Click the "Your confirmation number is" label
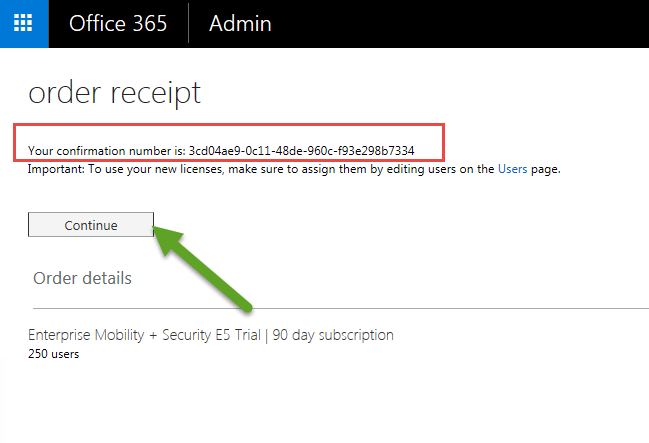 click(106, 151)
